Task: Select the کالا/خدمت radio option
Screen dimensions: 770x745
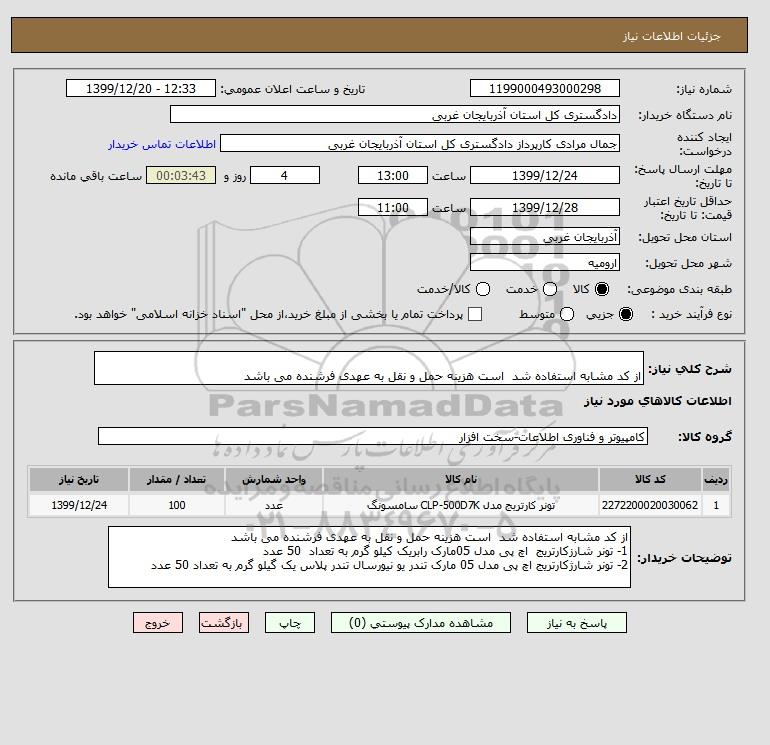Action: [483, 289]
